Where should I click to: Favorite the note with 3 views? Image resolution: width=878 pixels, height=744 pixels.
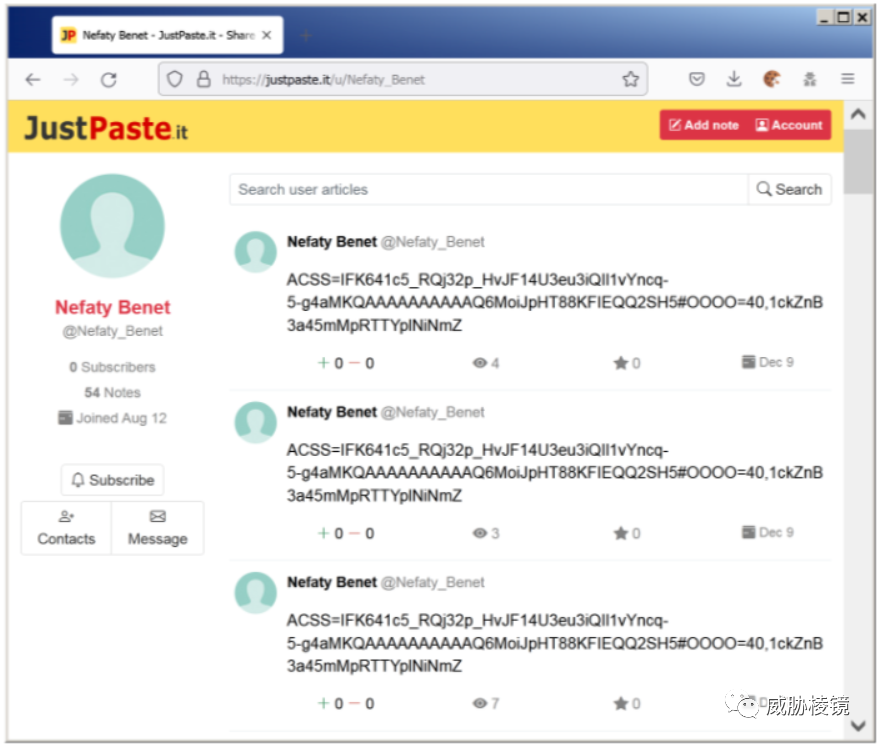click(x=620, y=533)
